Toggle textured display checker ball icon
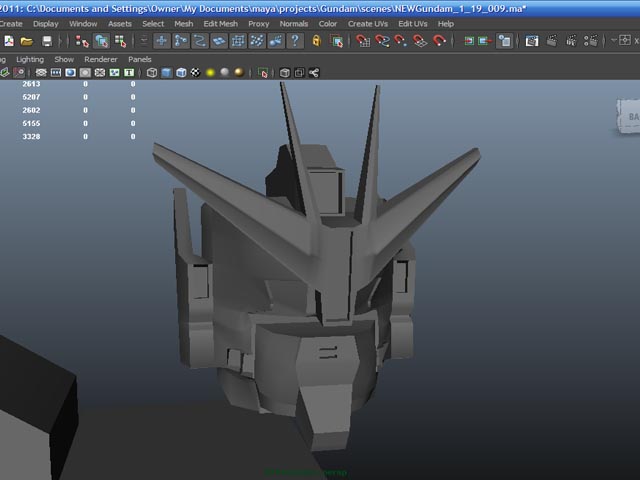The height and width of the screenshot is (480, 640). (196, 73)
